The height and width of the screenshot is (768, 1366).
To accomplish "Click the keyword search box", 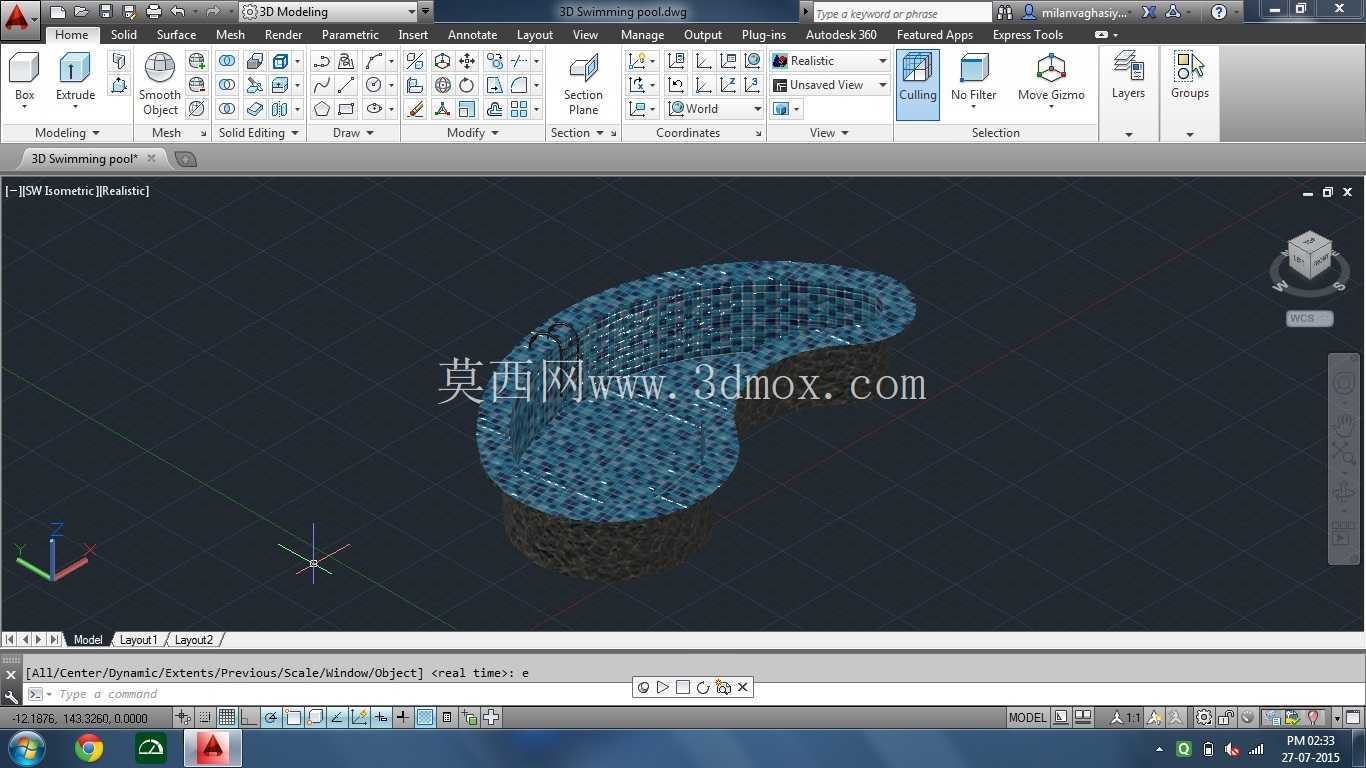I will [901, 13].
